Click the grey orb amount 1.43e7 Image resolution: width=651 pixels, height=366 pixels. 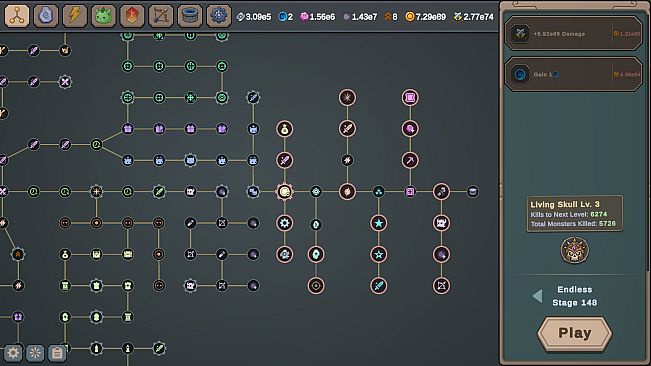pos(360,17)
